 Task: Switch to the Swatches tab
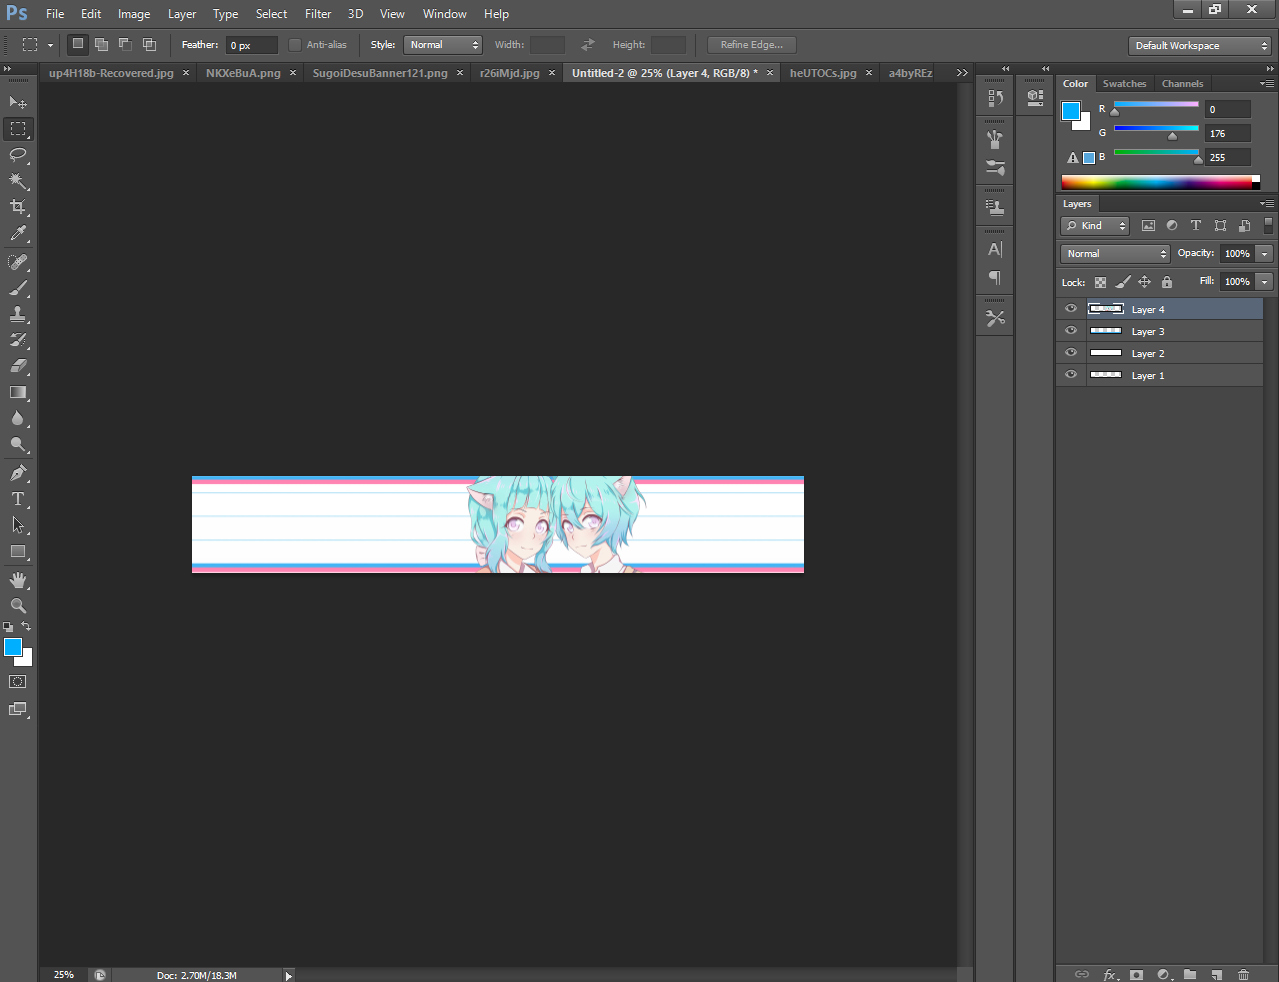1124,84
